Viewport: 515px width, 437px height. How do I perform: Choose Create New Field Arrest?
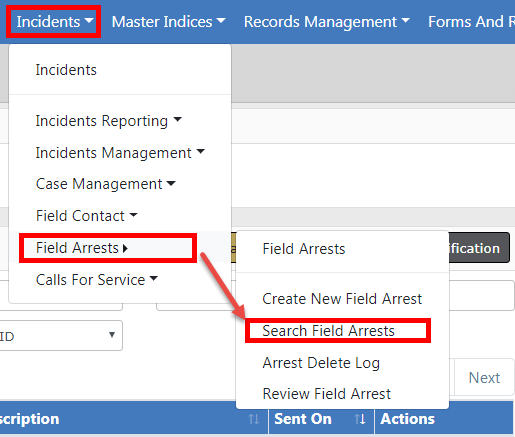[342, 299]
